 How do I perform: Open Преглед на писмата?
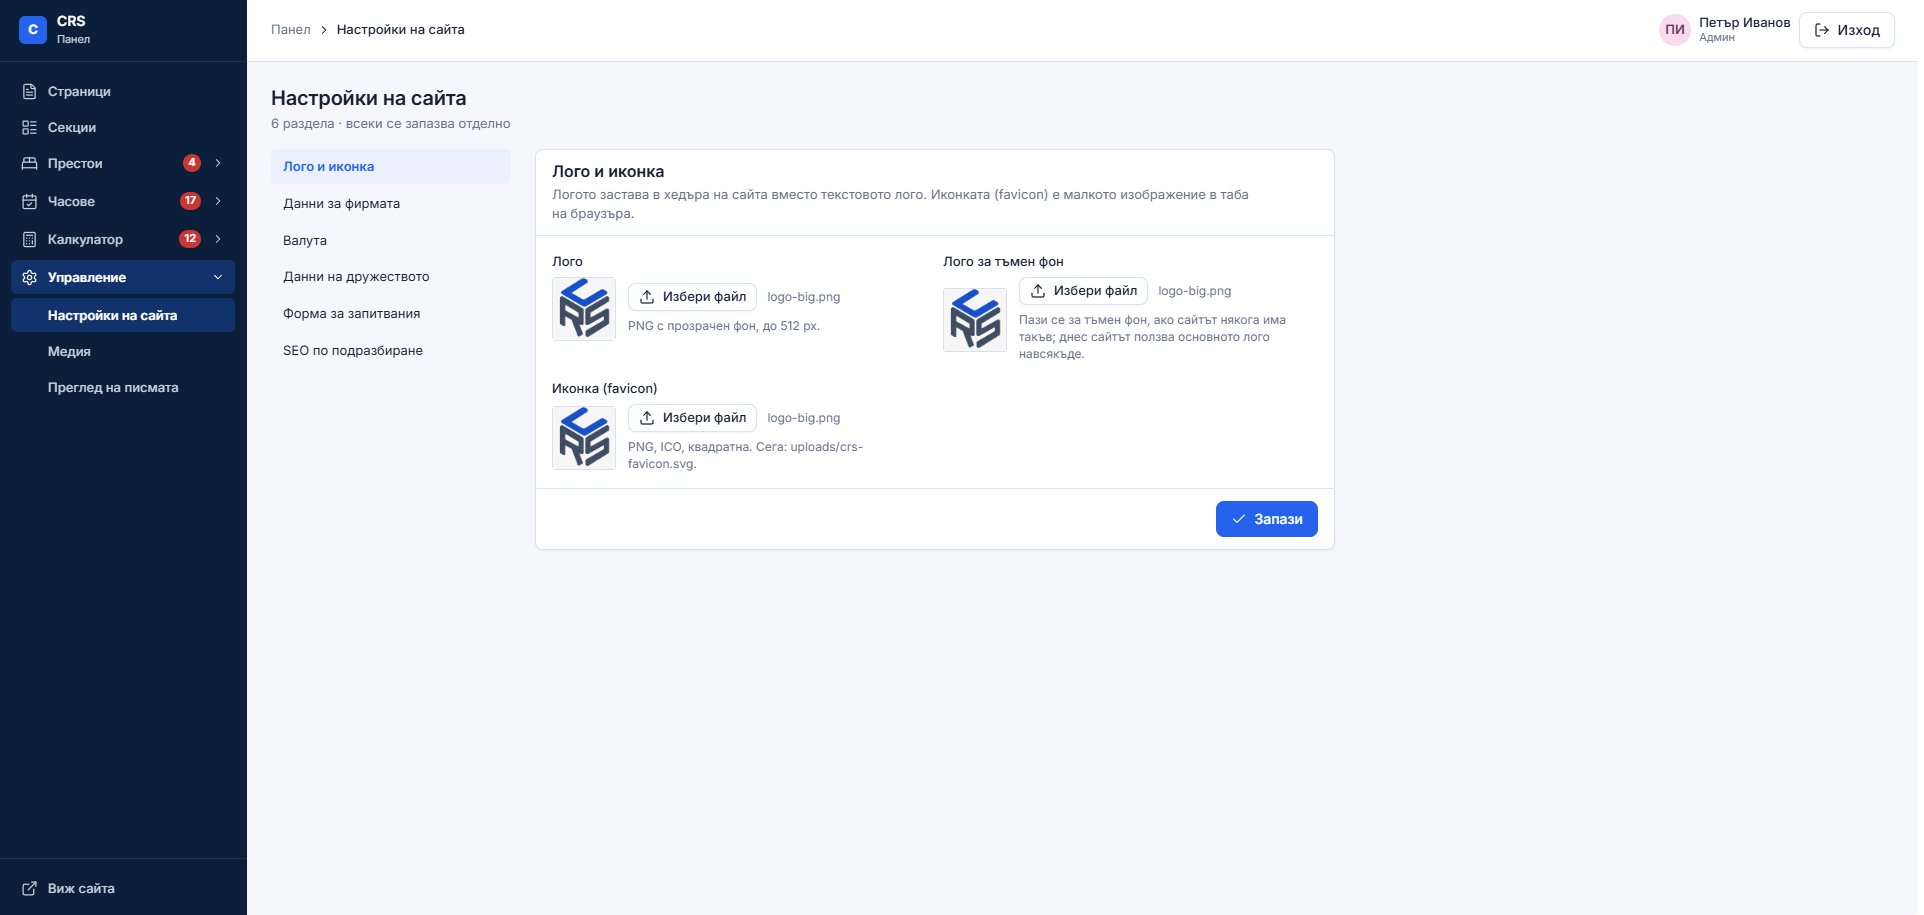(123, 387)
